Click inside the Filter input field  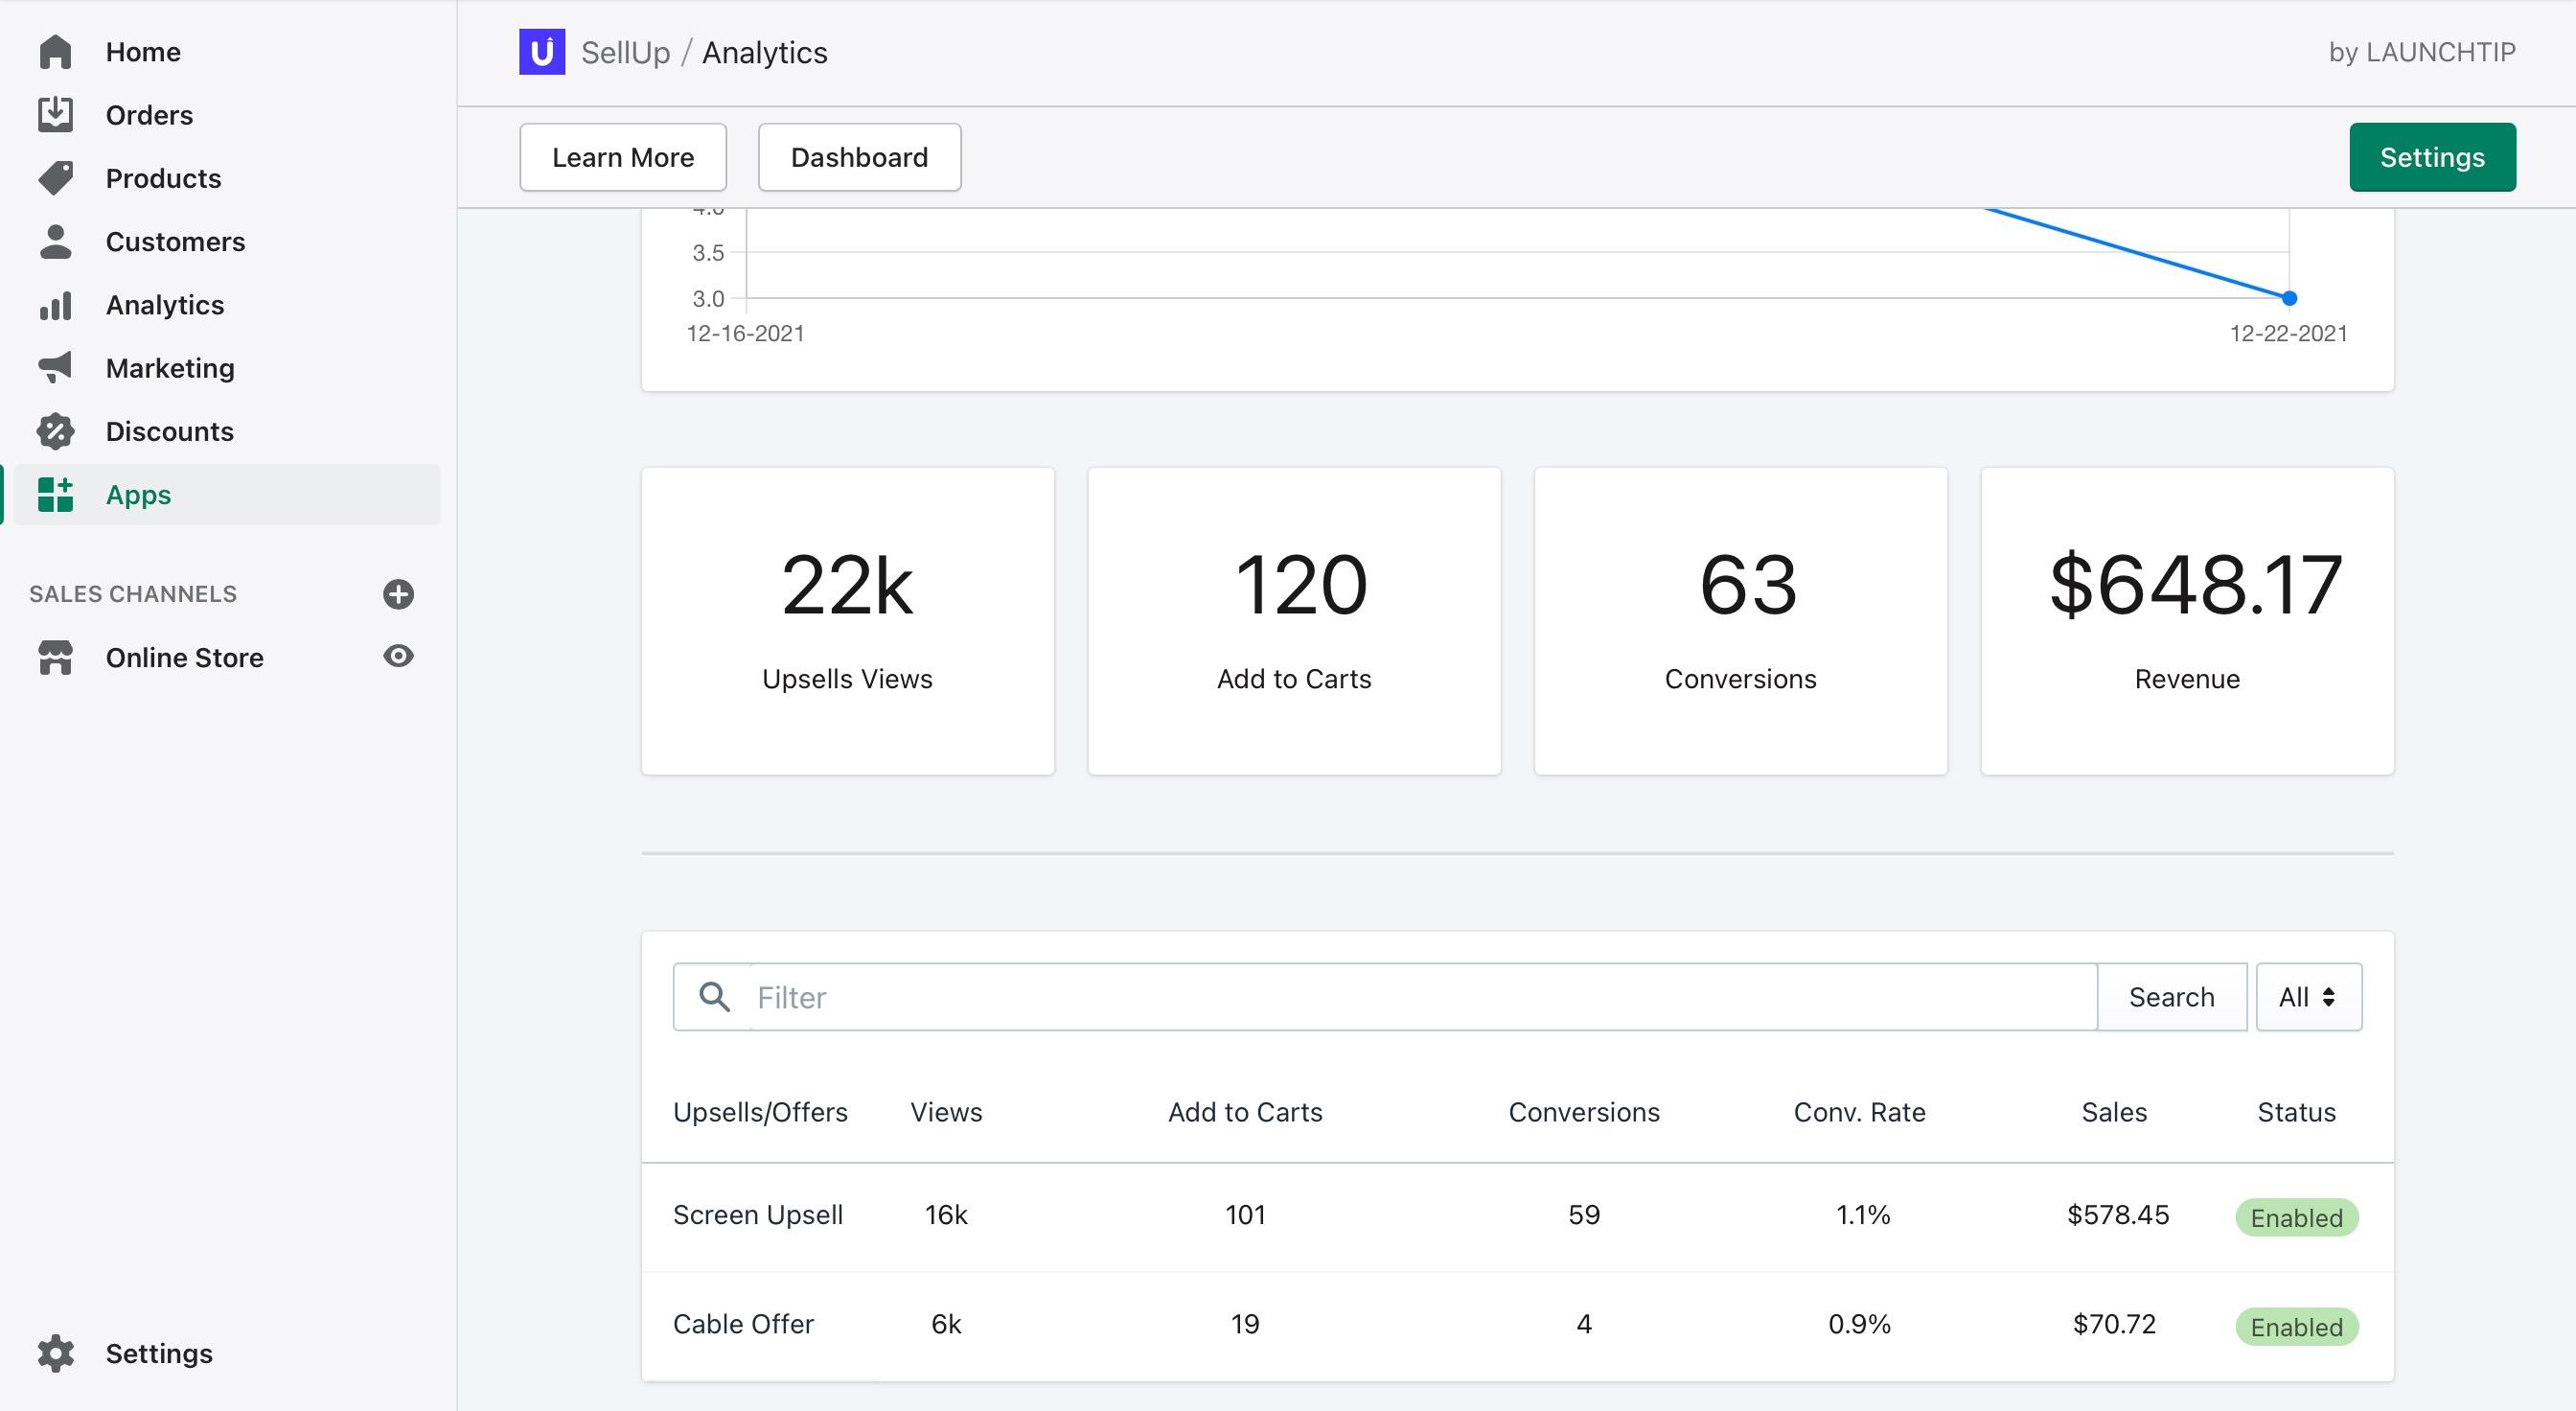pos(1423,997)
